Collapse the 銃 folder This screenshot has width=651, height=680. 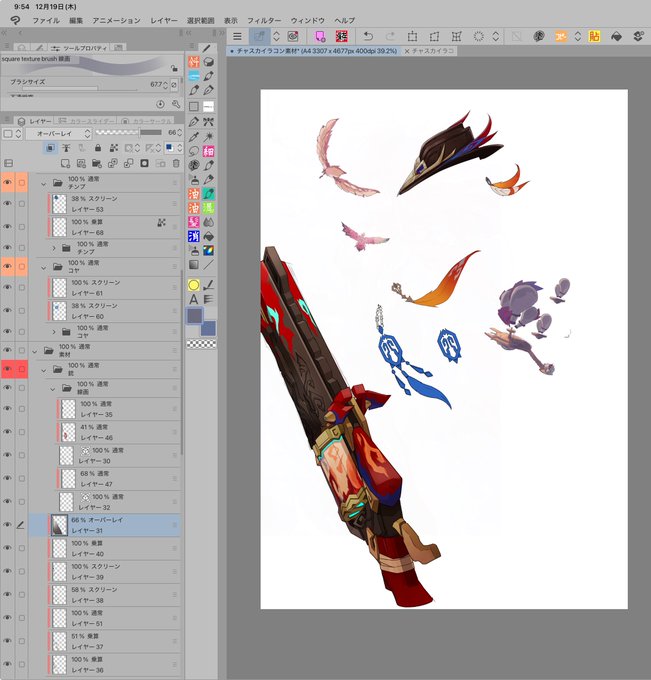(x=43, y=370)
